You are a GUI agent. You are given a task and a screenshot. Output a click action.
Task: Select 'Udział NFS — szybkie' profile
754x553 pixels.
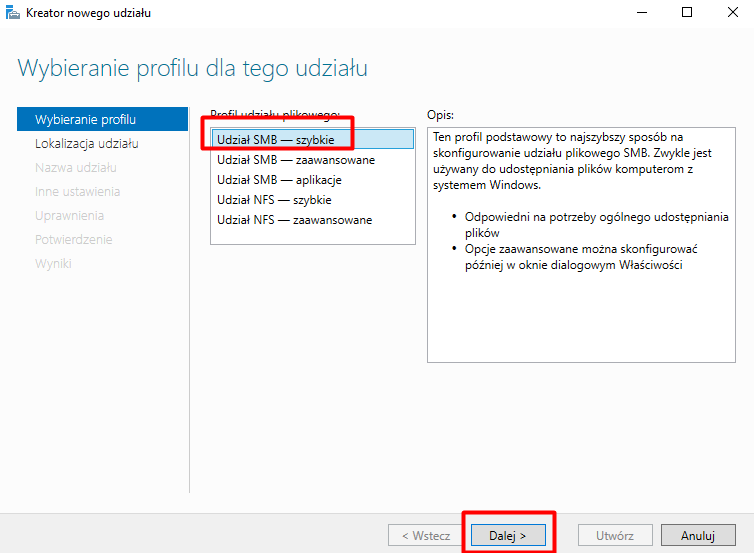274,200
